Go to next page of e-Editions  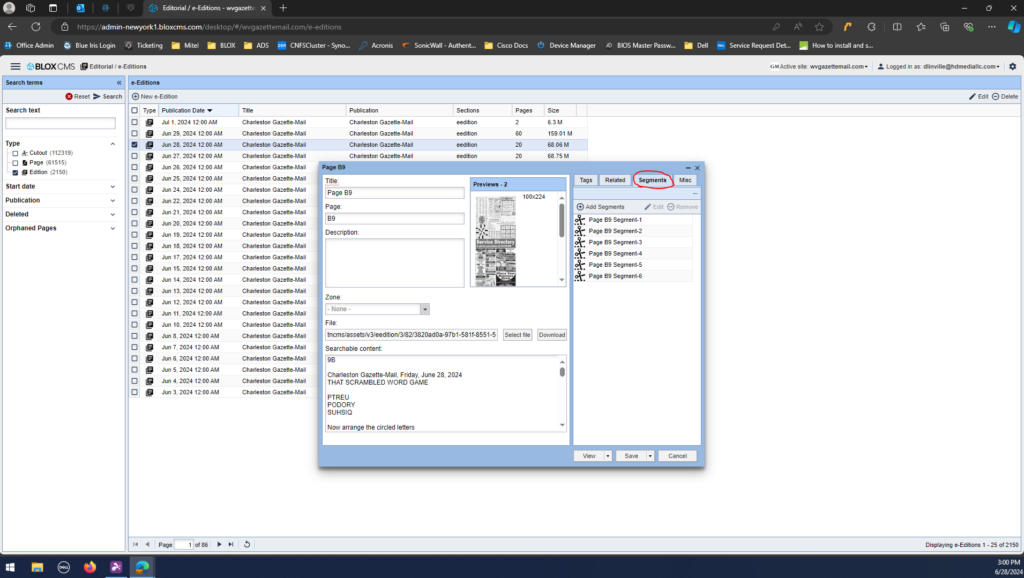(220, 544)
